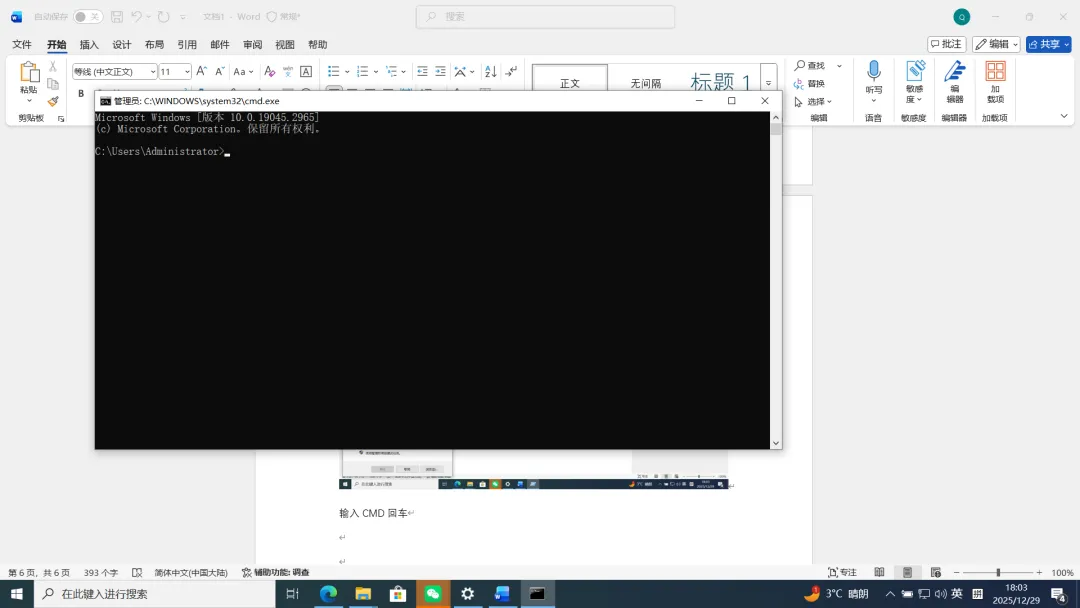Show or hide paragraph marks
Image resolution: width=1080 pixels, height=608 pixels.
coord(511,71)
